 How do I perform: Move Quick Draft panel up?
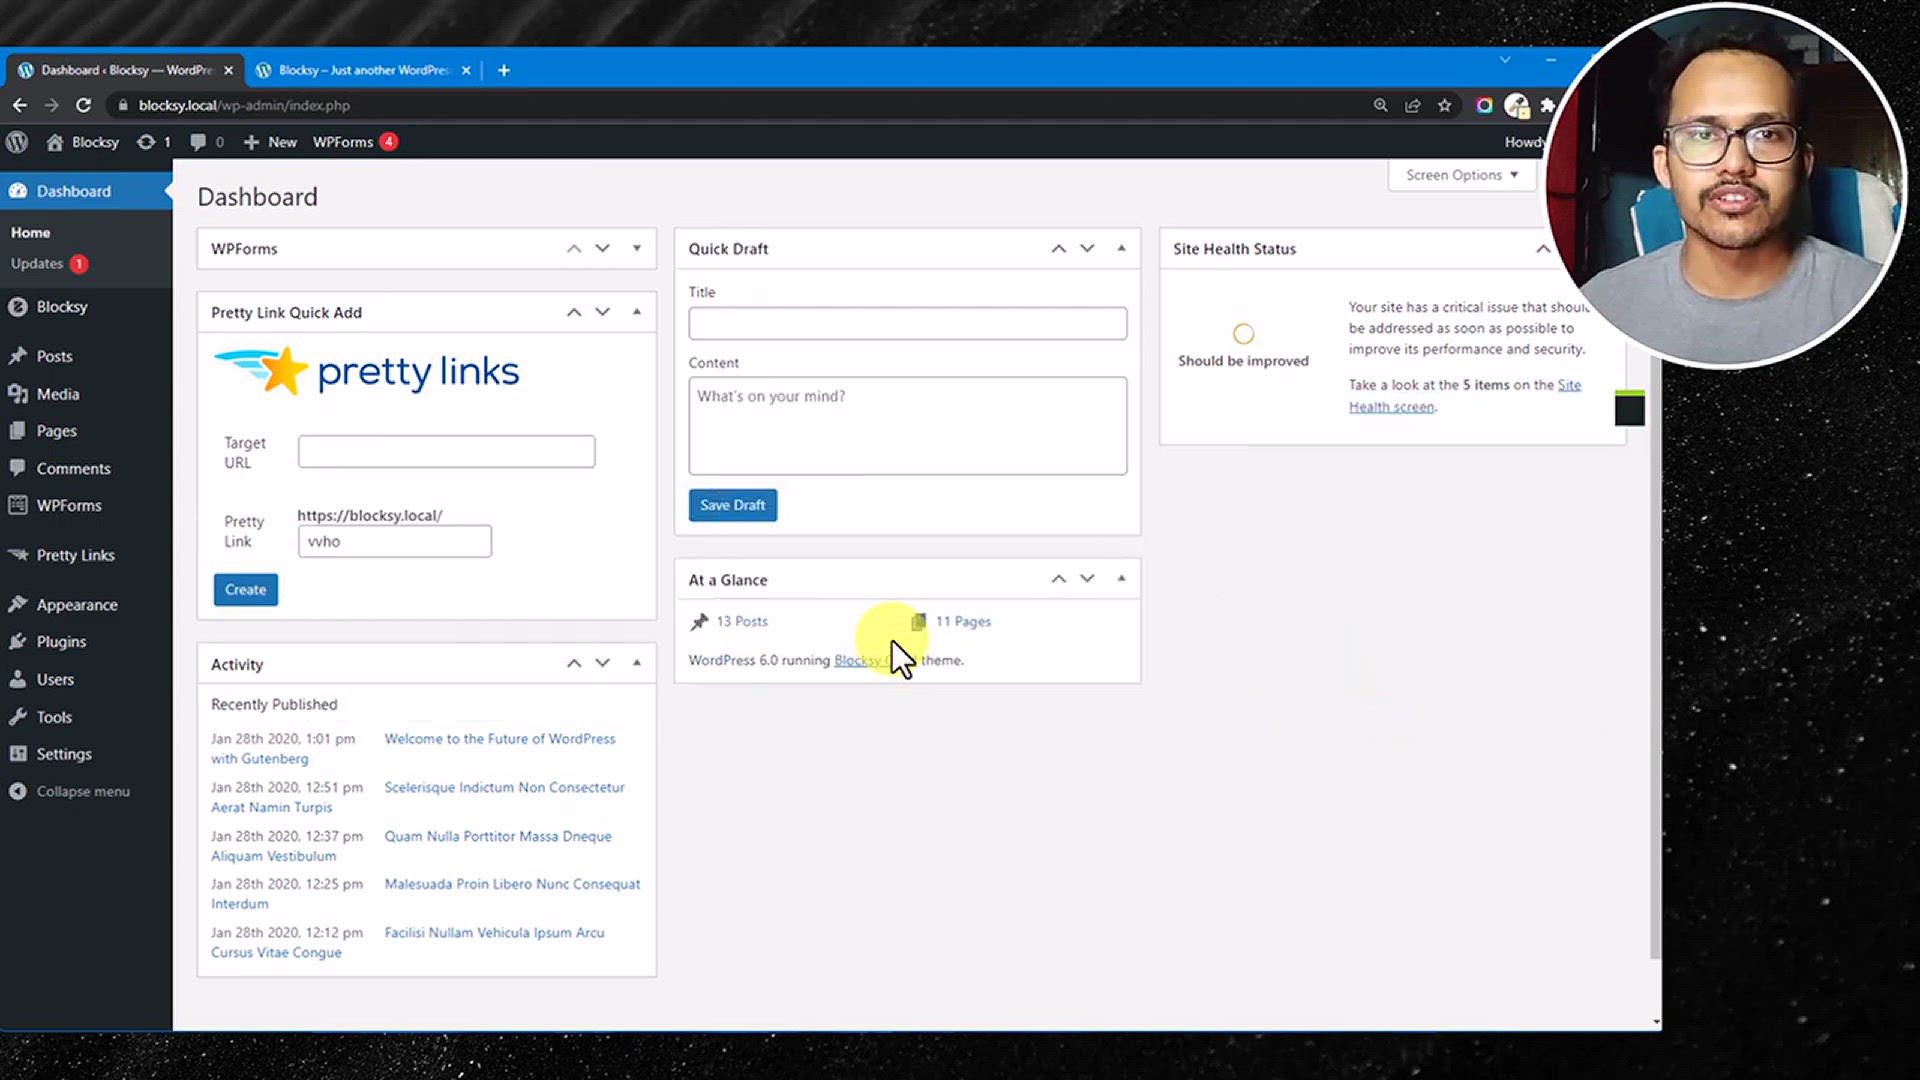tap(1058, 248)
